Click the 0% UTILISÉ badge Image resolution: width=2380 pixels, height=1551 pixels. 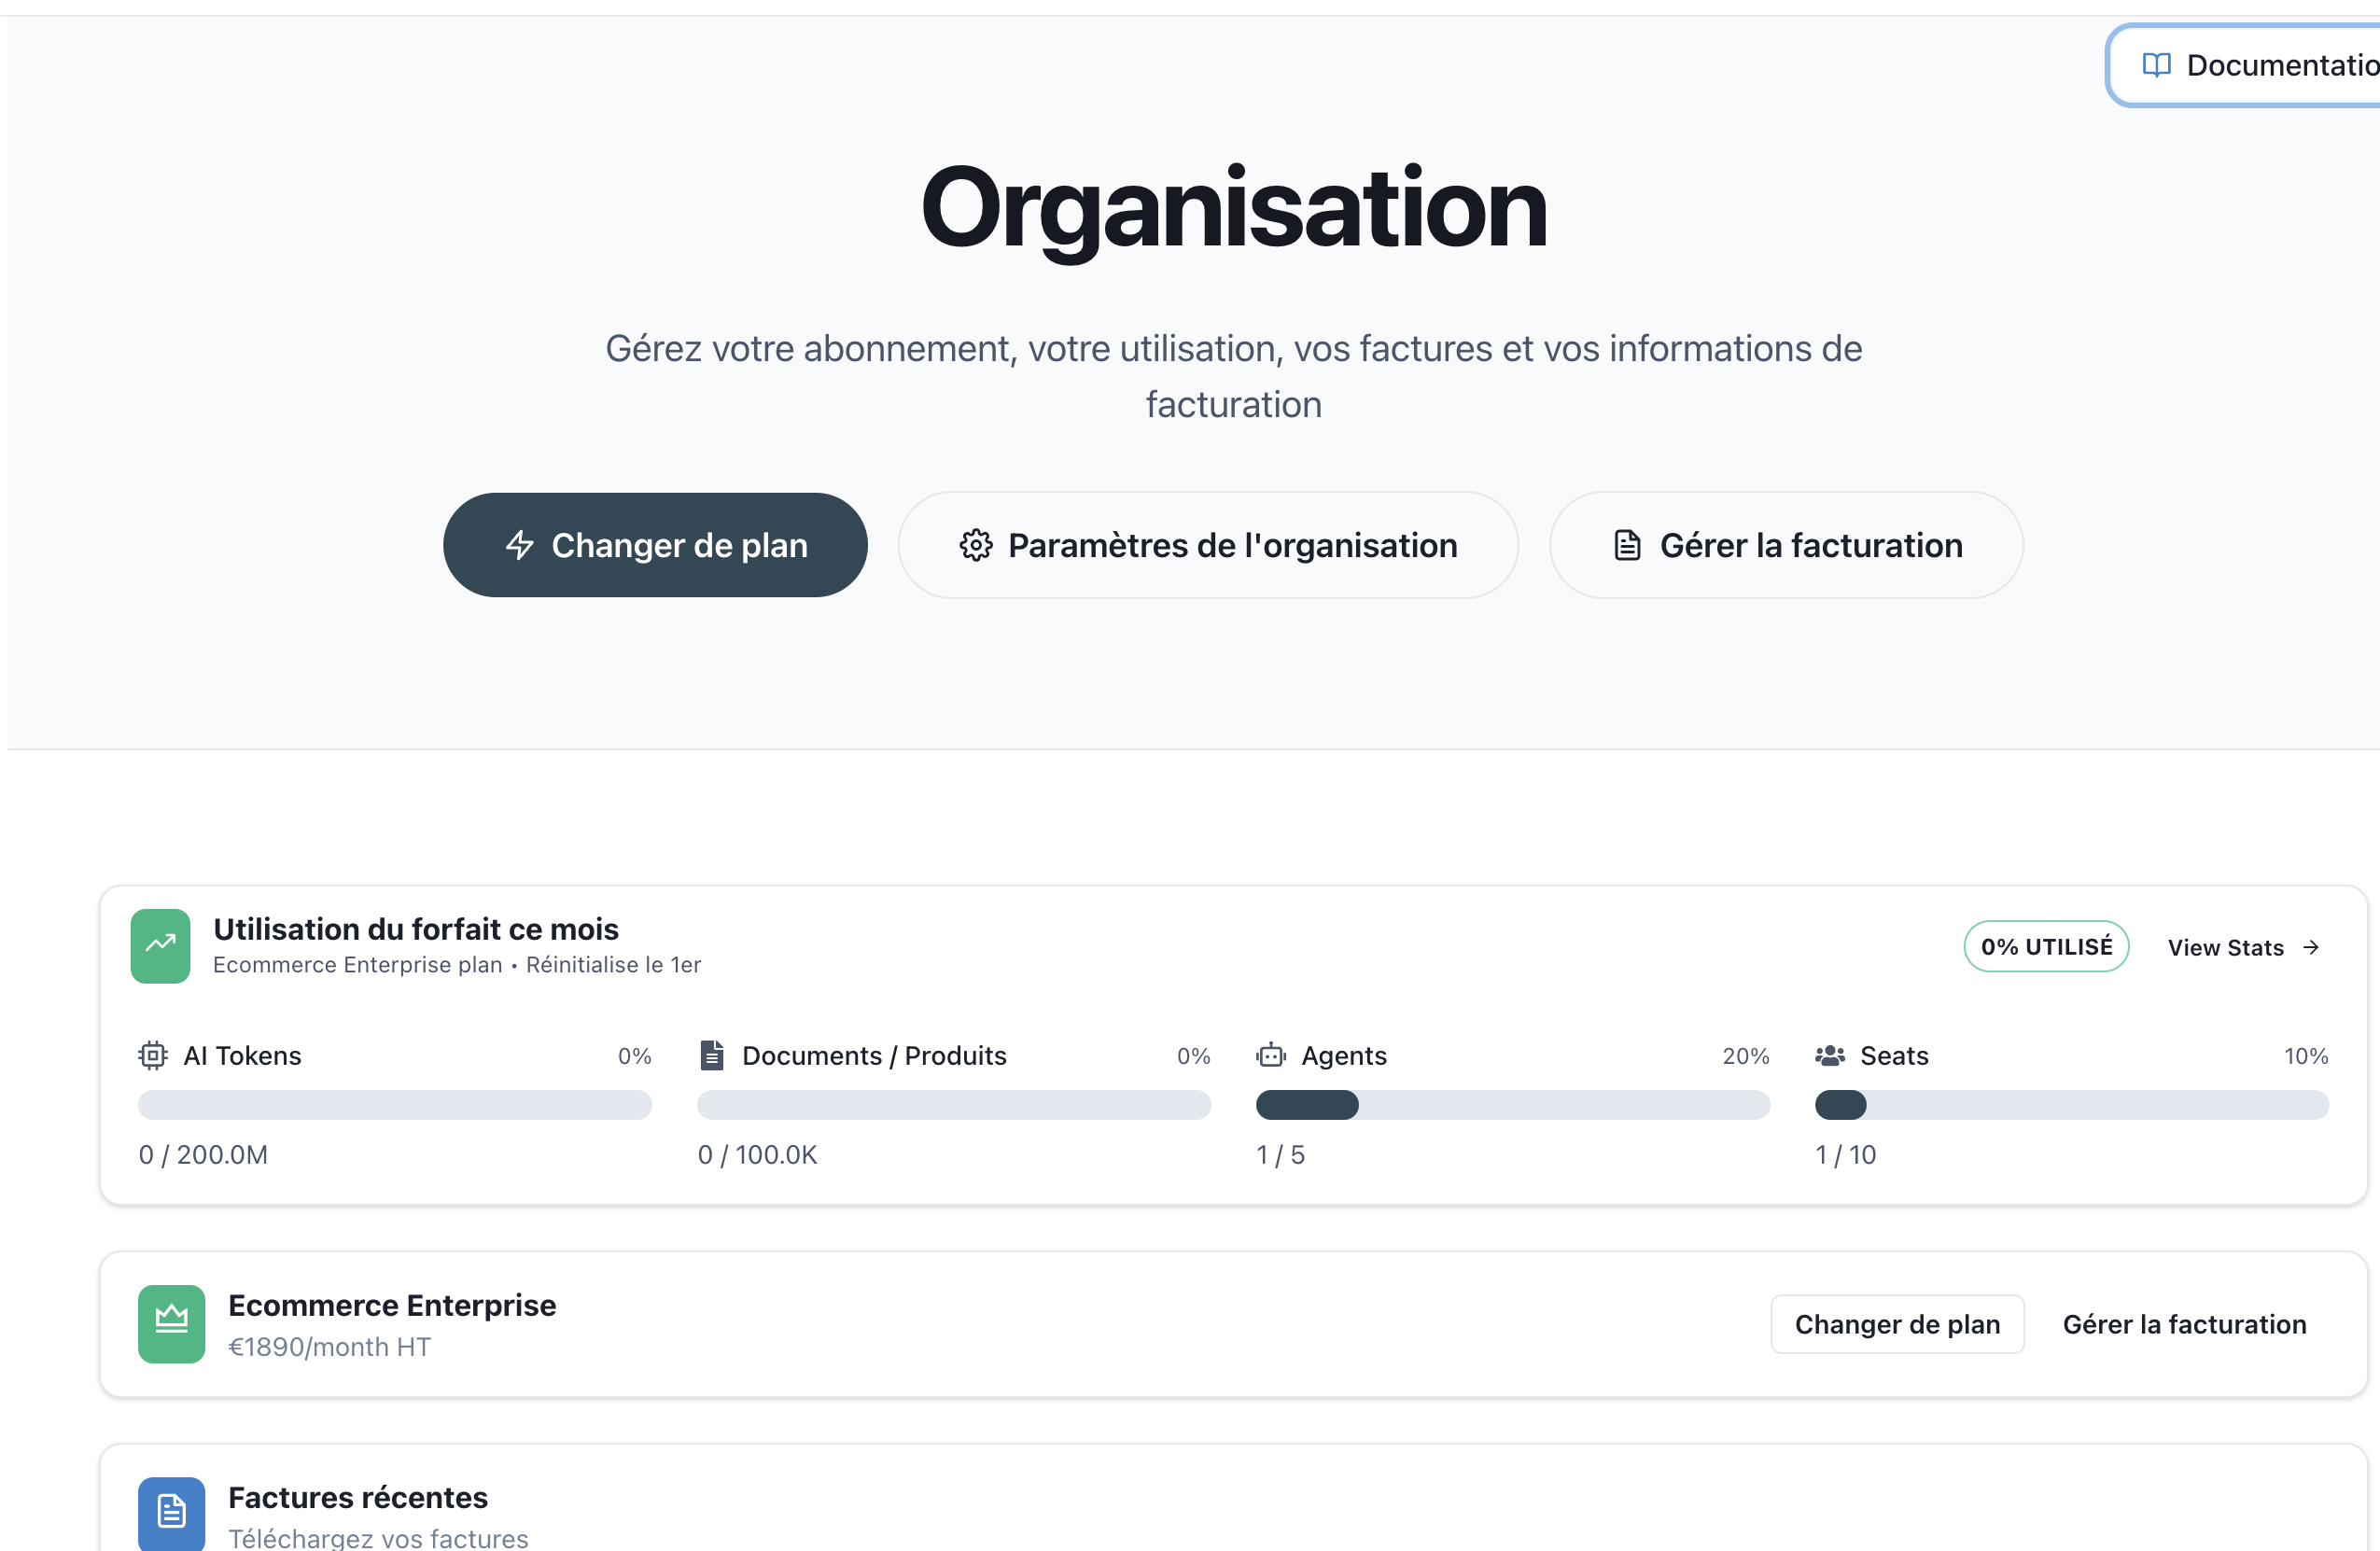coord(2046,946)
